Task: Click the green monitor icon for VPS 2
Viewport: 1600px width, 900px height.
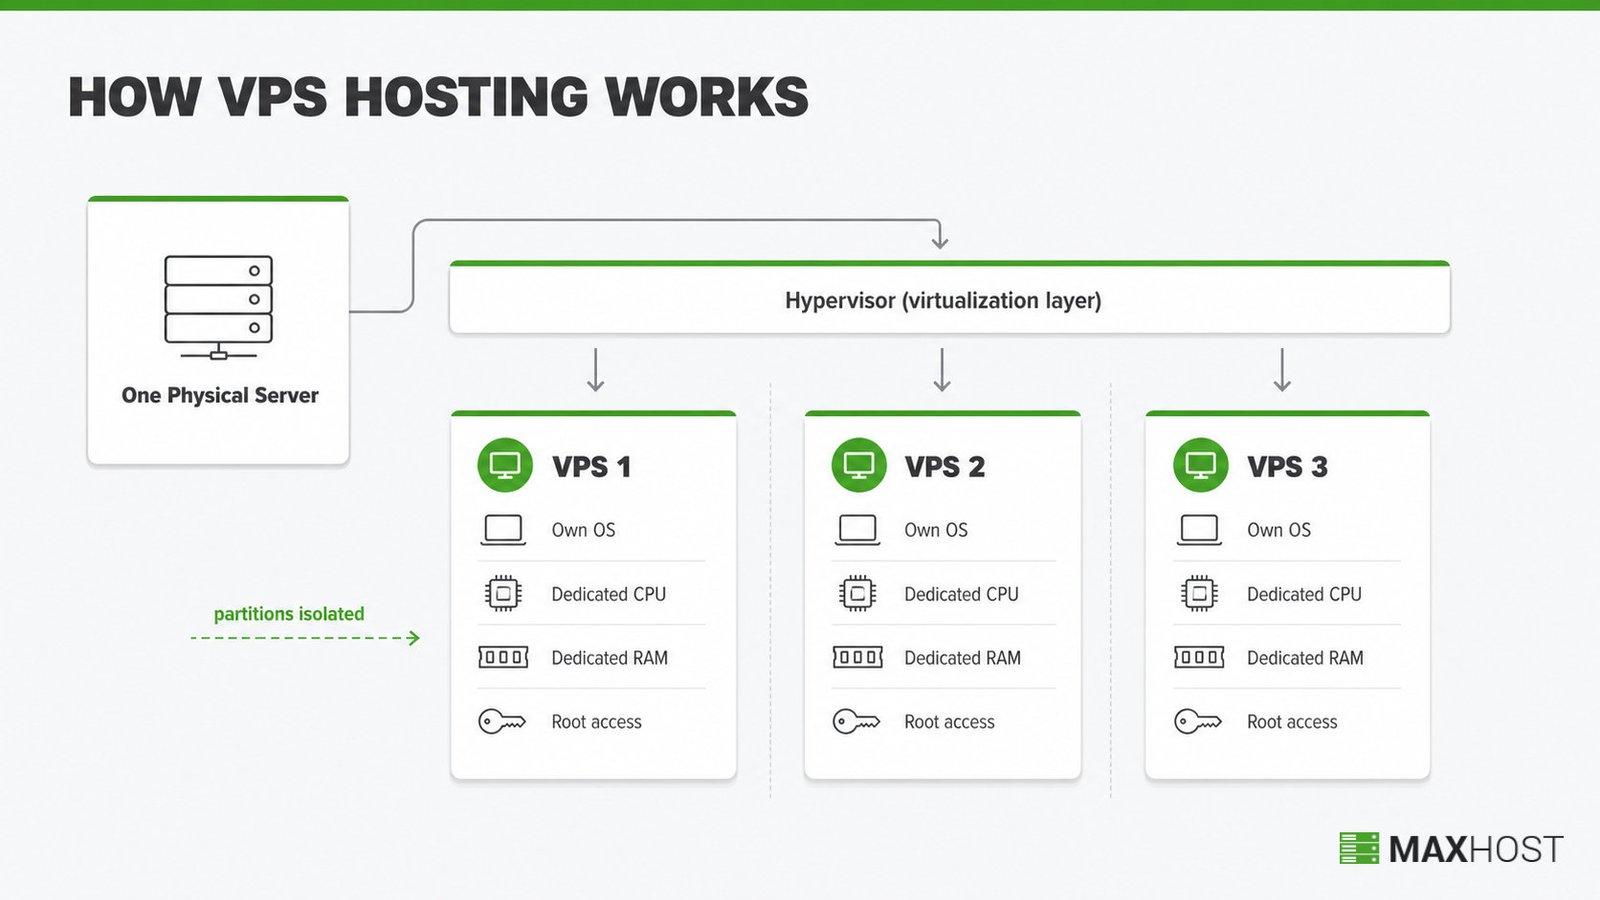Action: (x=859, y=465)
